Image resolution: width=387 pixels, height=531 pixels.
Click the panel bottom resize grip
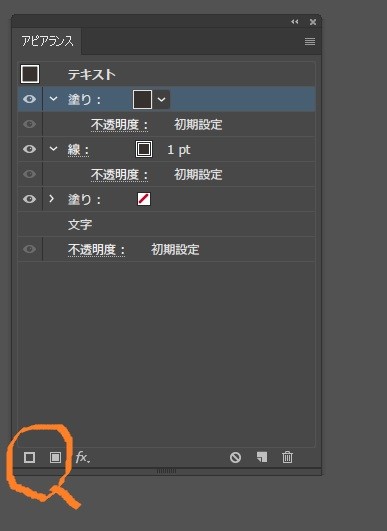pyautogui.click(x=166, y=471)
